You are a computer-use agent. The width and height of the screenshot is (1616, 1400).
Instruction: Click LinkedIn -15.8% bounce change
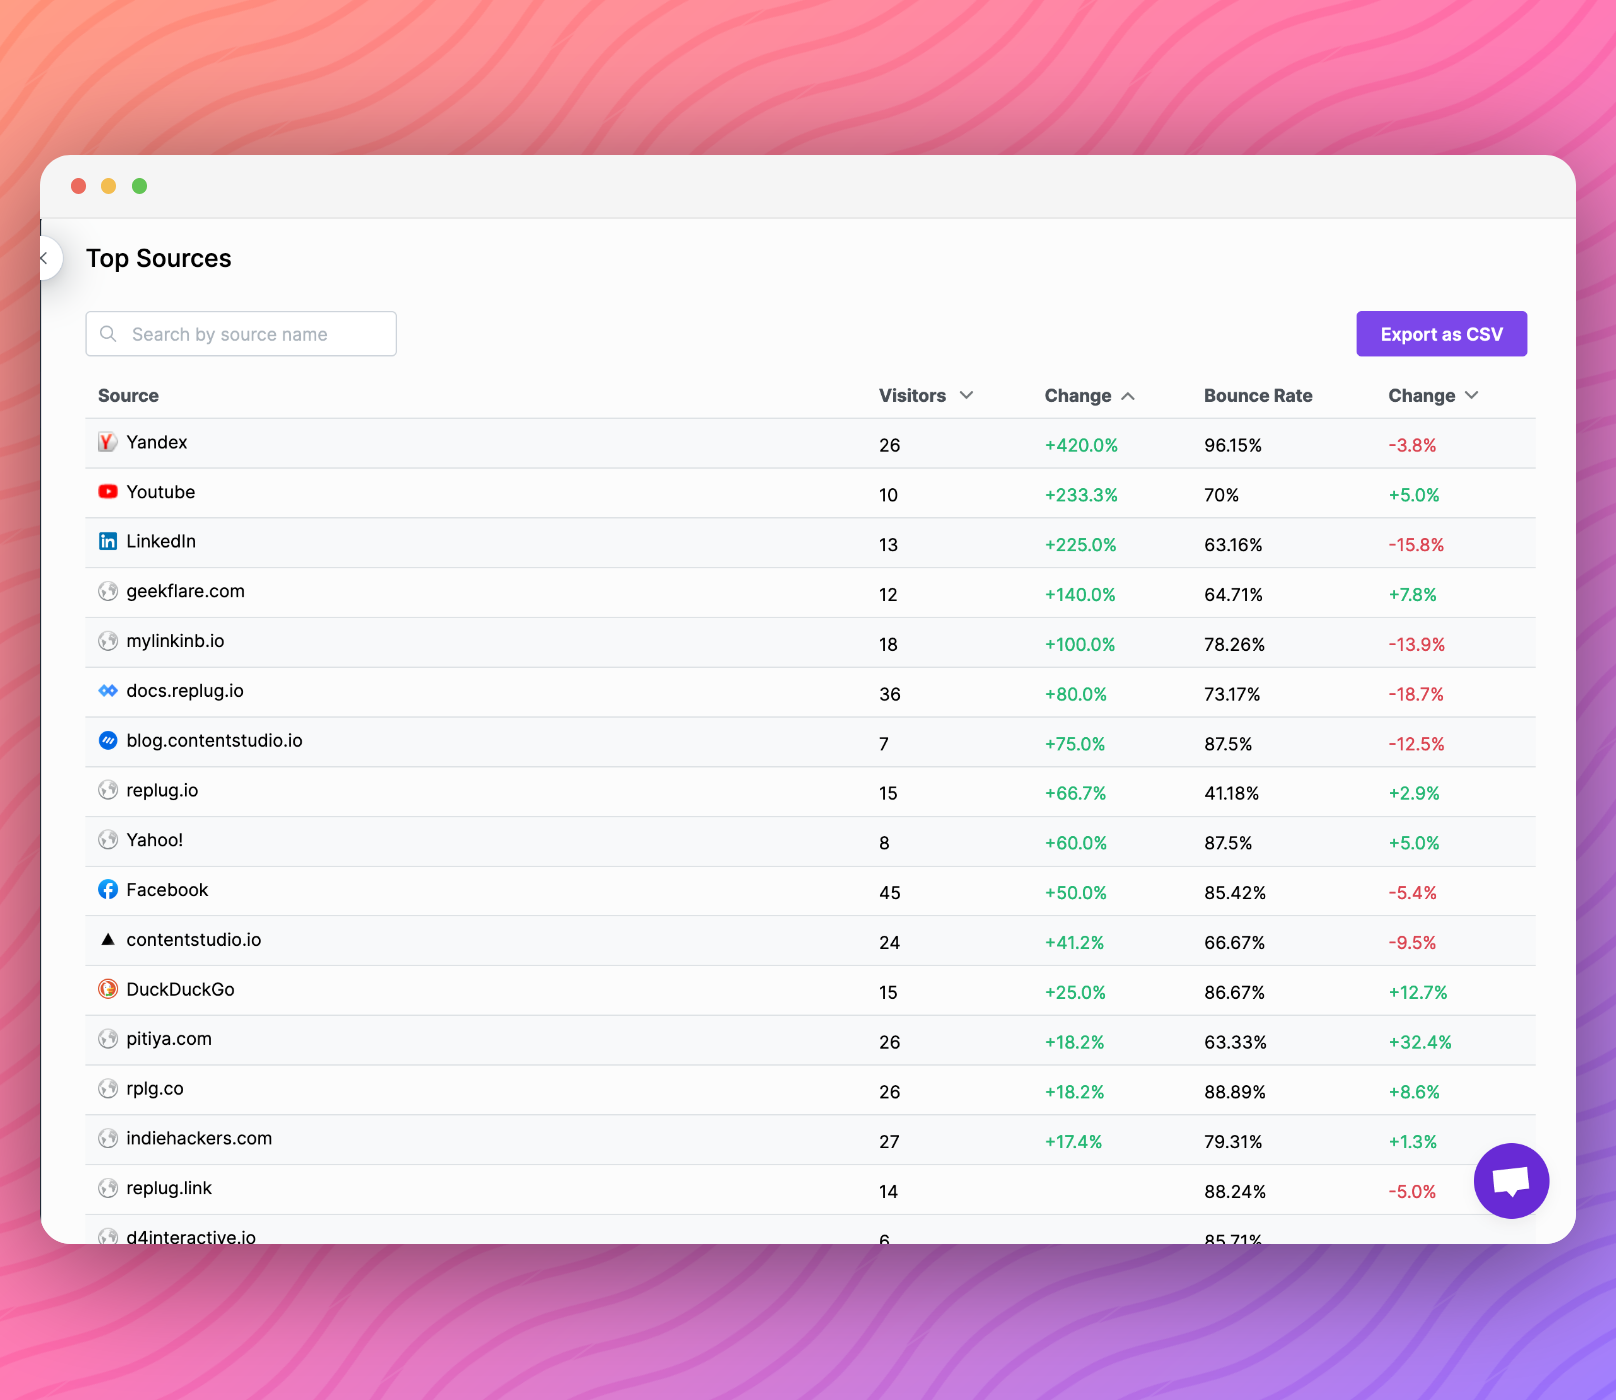(x=1416, y=545)
